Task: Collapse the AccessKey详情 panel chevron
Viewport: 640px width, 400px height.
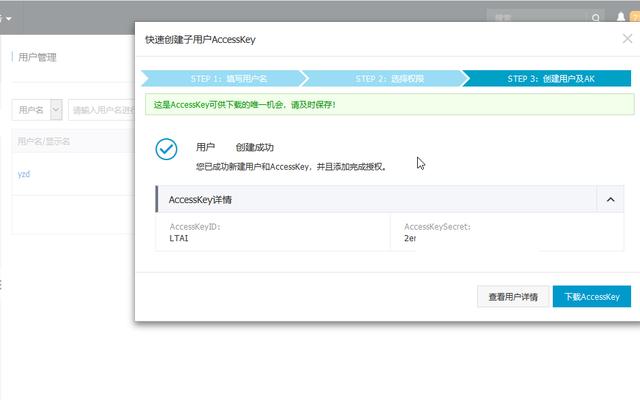Action: pos(610,200)
